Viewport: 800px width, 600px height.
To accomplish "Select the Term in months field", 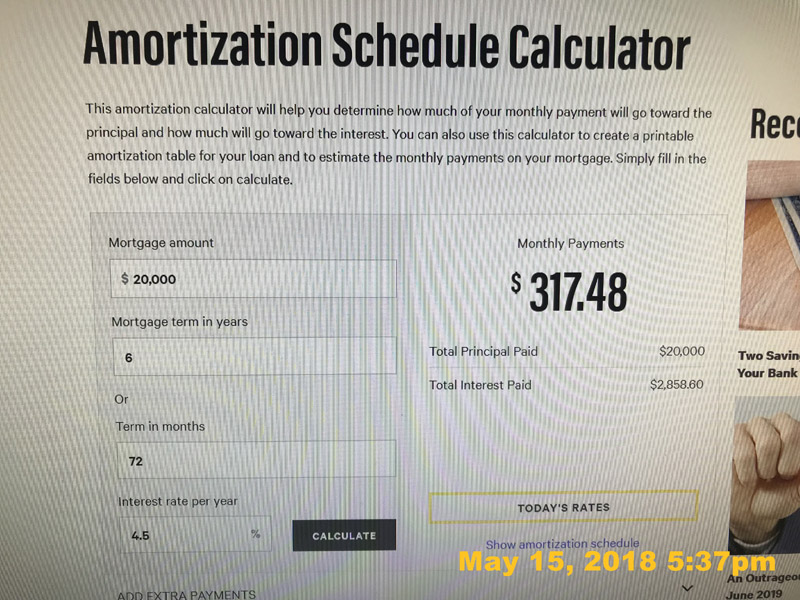I will [255, 460].
